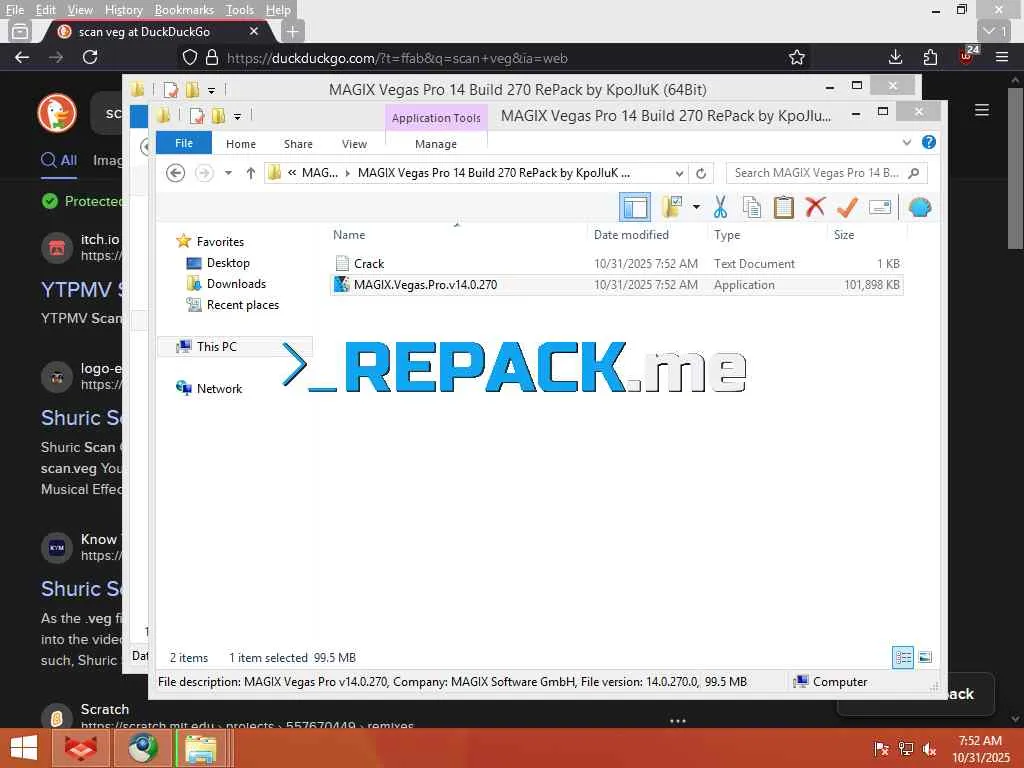Open the Firefox Bookmarks menu
This screenshot has width=1024, height=768.
coord(184,10)
